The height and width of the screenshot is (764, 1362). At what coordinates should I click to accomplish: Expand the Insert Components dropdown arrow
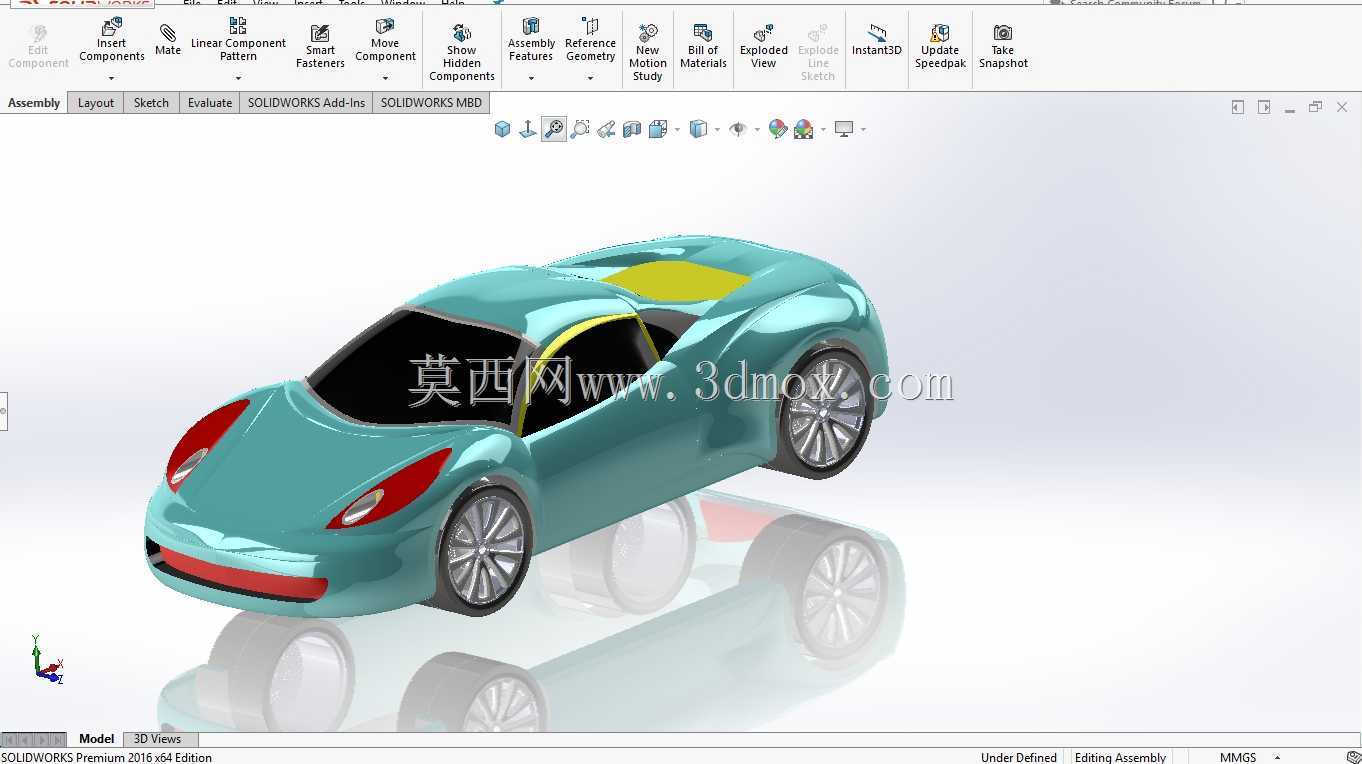coord(112,78)
